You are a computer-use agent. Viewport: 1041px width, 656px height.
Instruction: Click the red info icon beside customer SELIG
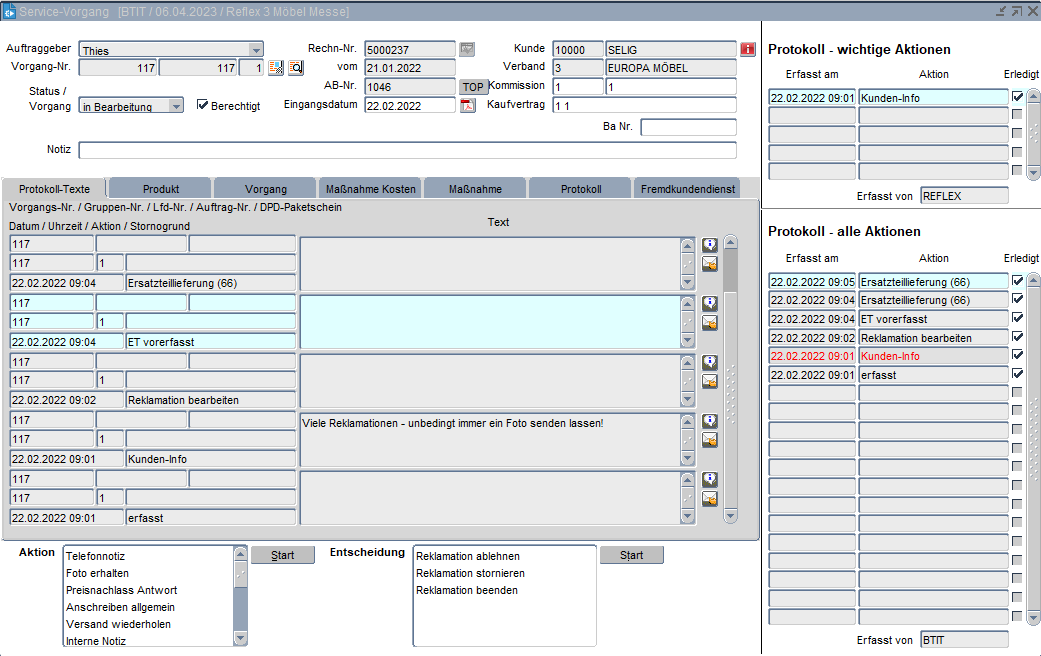pos(747,49)
